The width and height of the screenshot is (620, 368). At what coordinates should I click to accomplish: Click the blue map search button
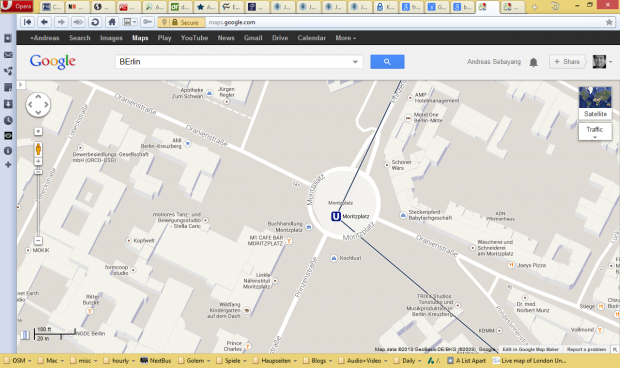coord(387,62)
